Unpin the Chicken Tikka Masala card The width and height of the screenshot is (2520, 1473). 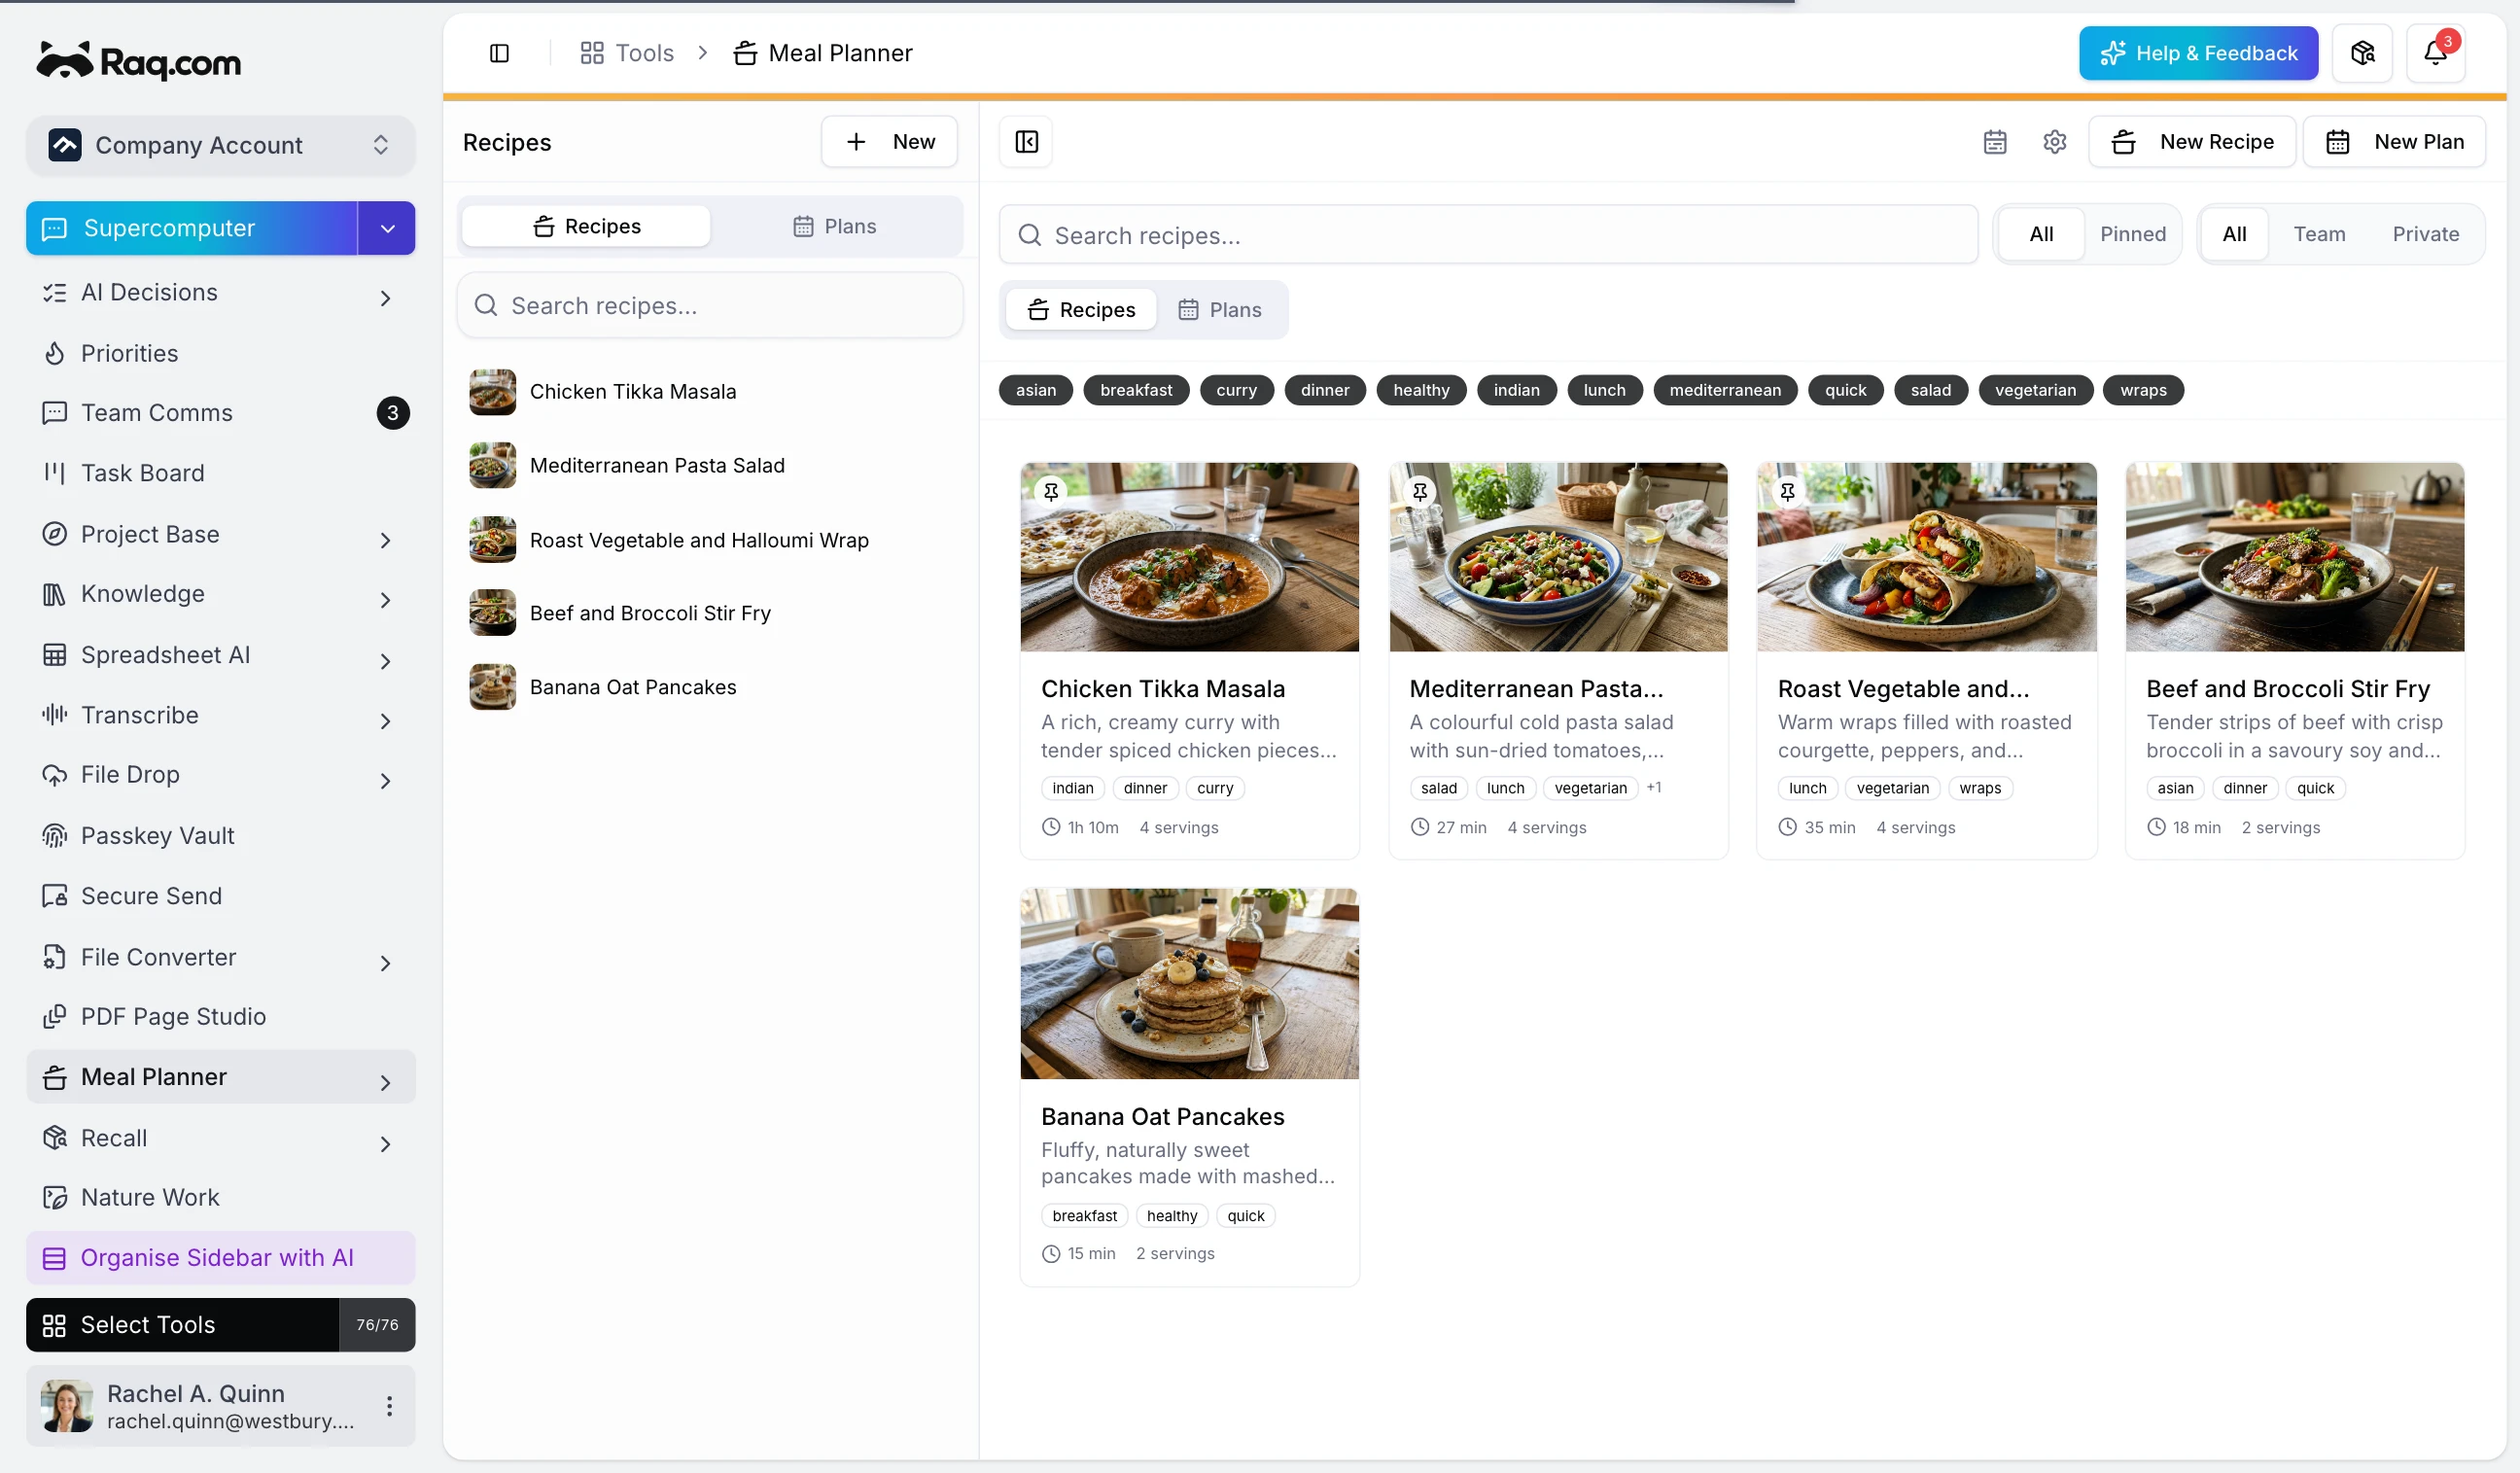click(x=1051, y=492)
